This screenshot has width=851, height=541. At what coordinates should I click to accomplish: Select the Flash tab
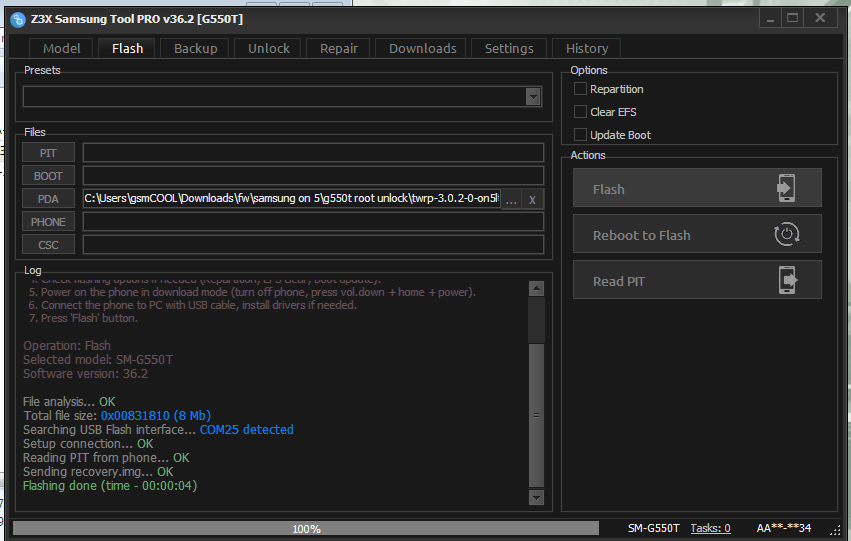[x=128, y=48]
